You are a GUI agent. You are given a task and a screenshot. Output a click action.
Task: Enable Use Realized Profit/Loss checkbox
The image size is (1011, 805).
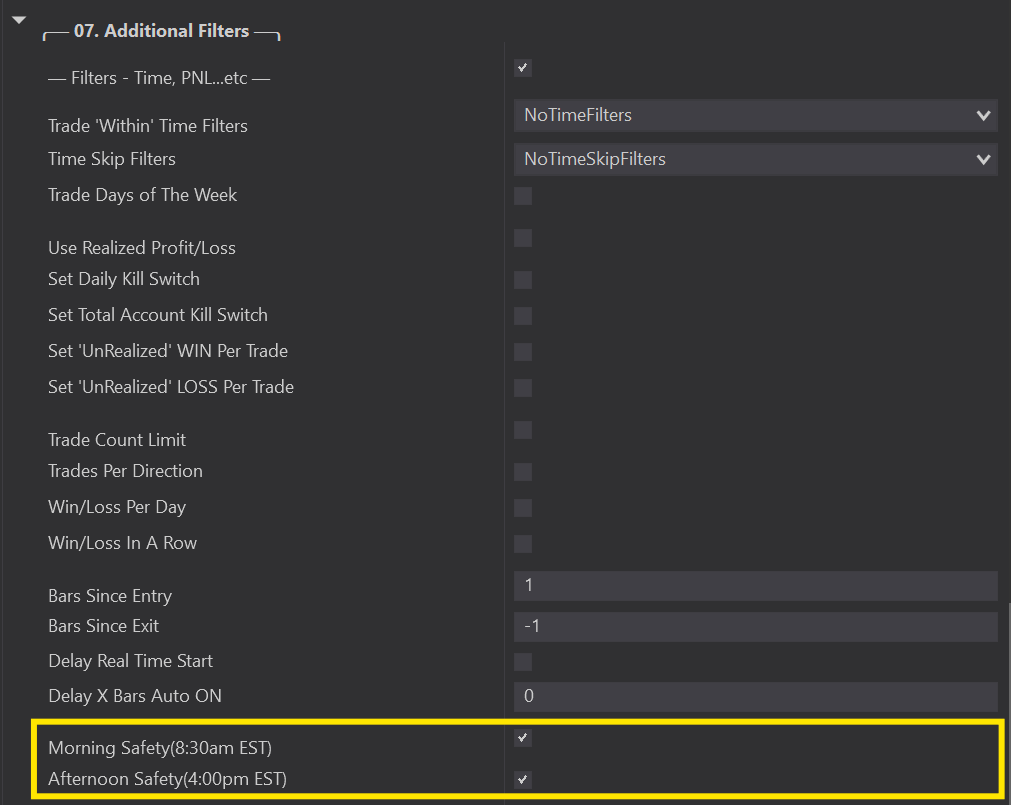point(523,238)
